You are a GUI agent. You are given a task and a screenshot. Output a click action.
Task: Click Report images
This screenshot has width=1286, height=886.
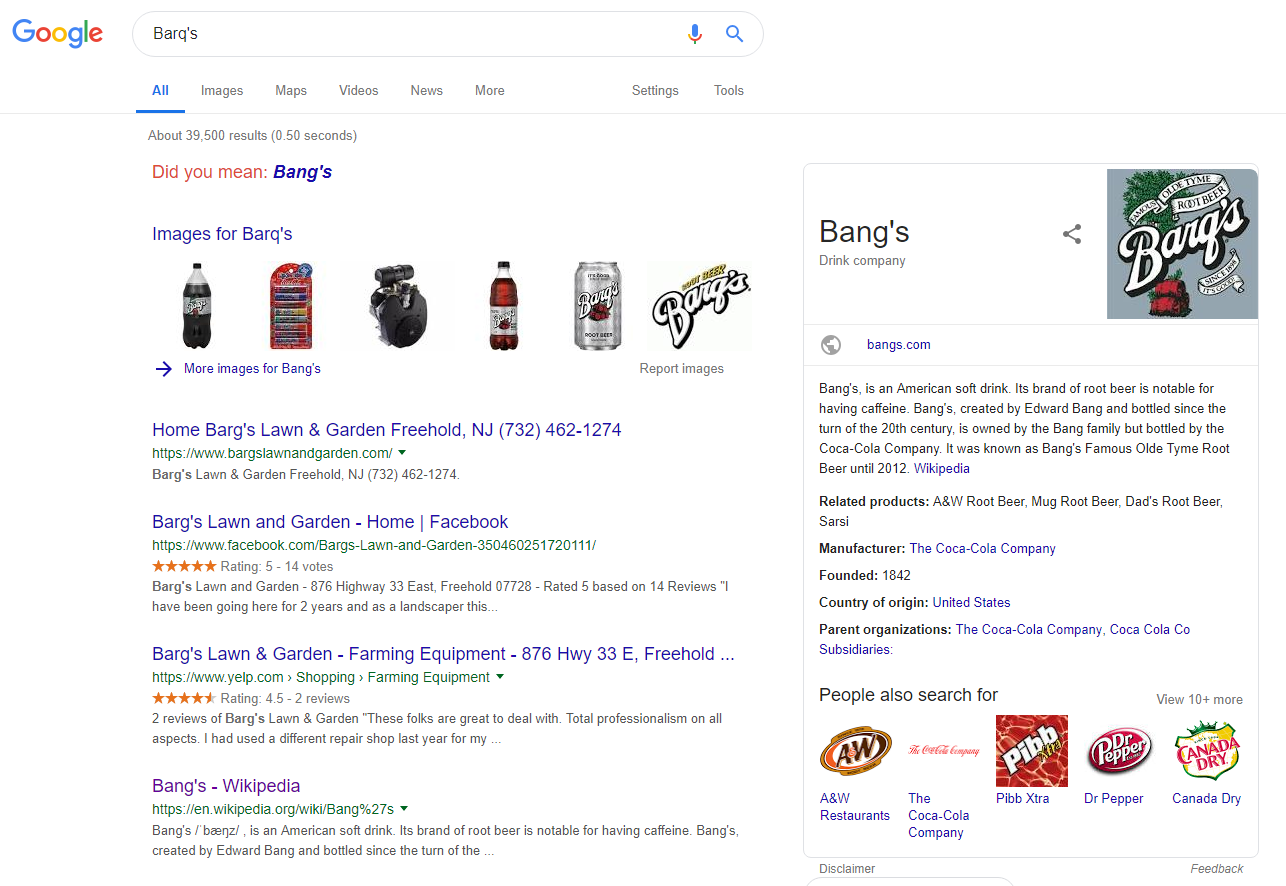coord(682,369)
